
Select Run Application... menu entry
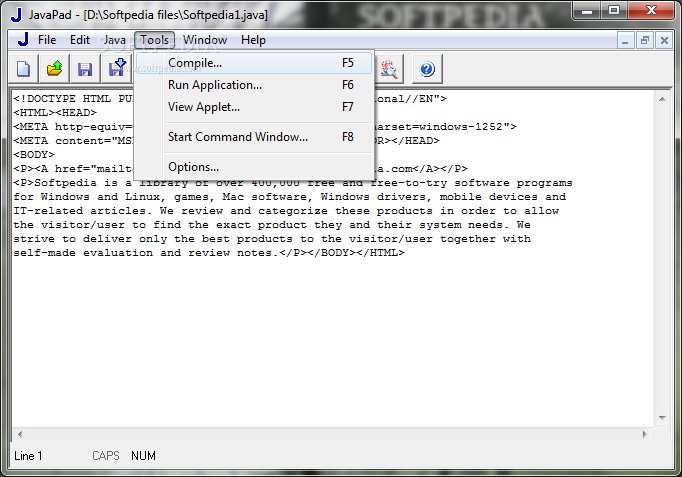point(254,85)
